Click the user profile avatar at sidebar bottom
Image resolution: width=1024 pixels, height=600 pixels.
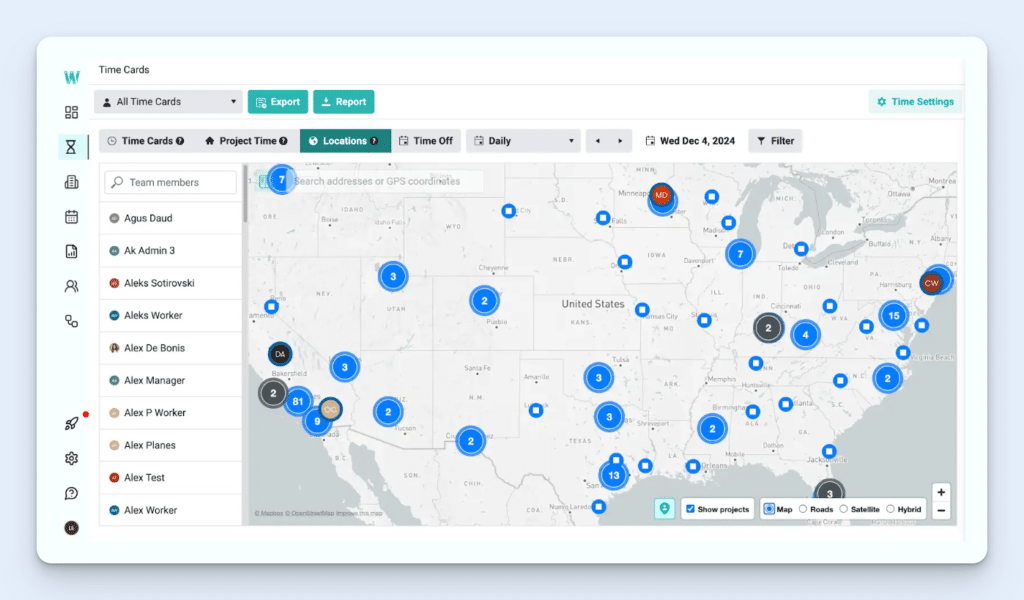tap(71, 528)
